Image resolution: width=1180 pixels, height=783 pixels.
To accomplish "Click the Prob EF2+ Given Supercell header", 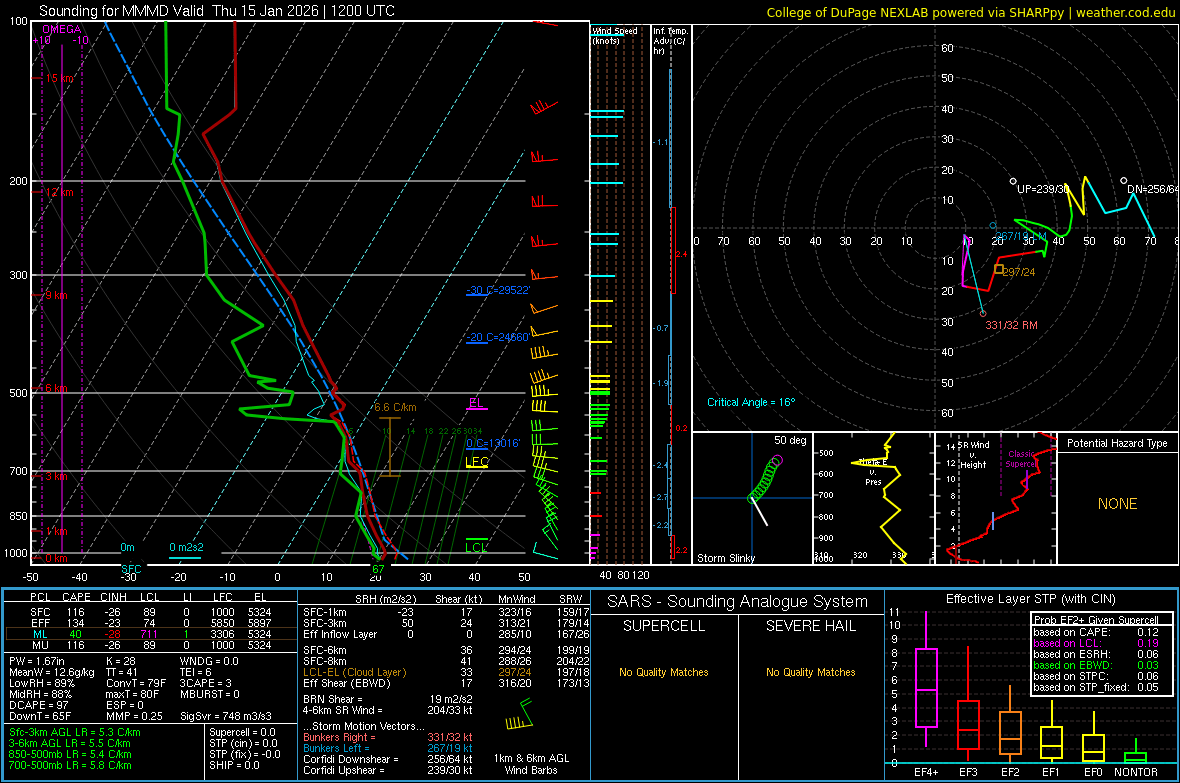I will [x=1096, y=620].
